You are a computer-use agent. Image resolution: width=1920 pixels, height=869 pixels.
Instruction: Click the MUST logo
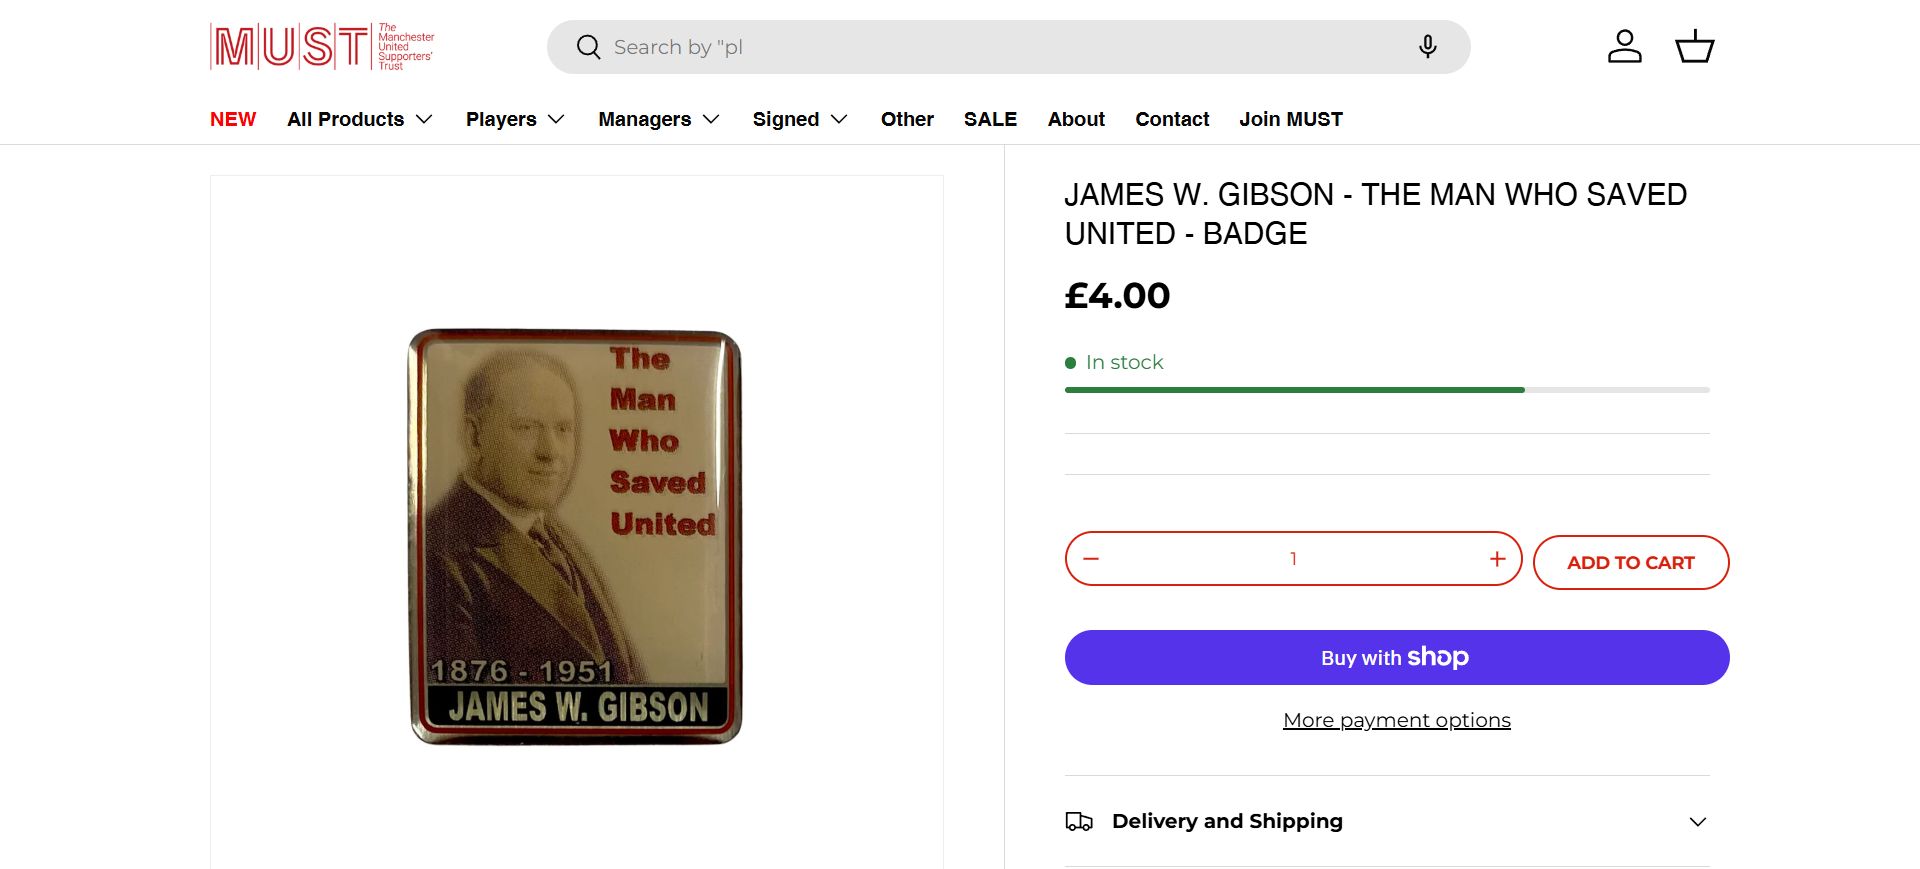point(322,47)
